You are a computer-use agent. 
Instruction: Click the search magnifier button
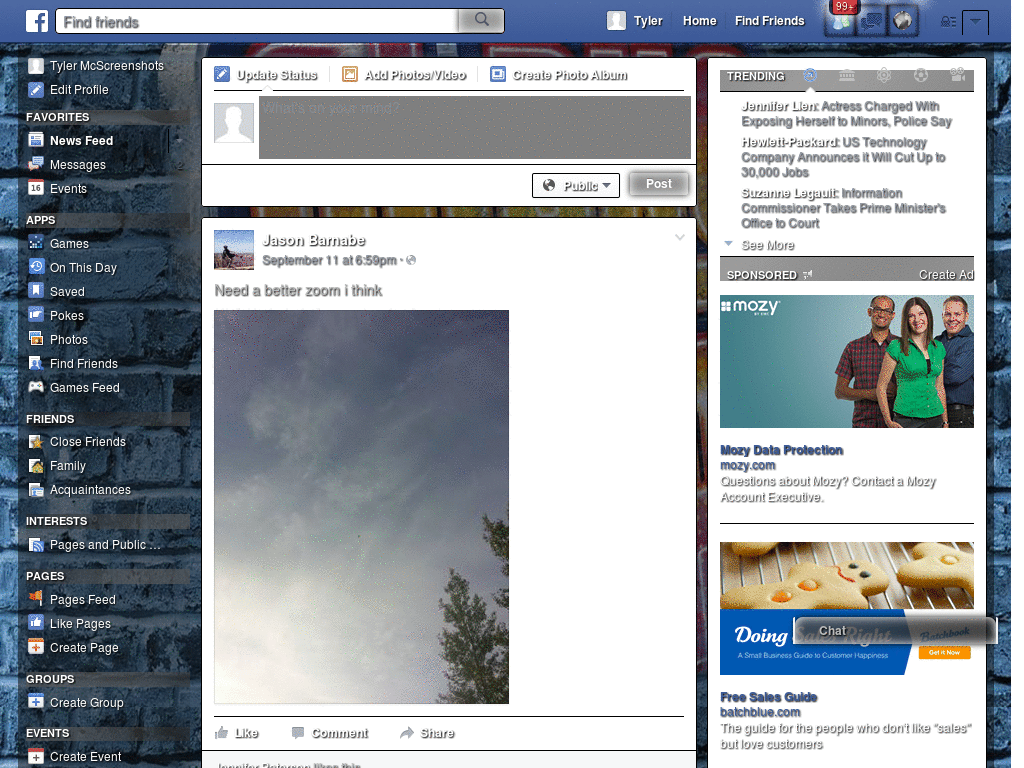tap(481, 20)
